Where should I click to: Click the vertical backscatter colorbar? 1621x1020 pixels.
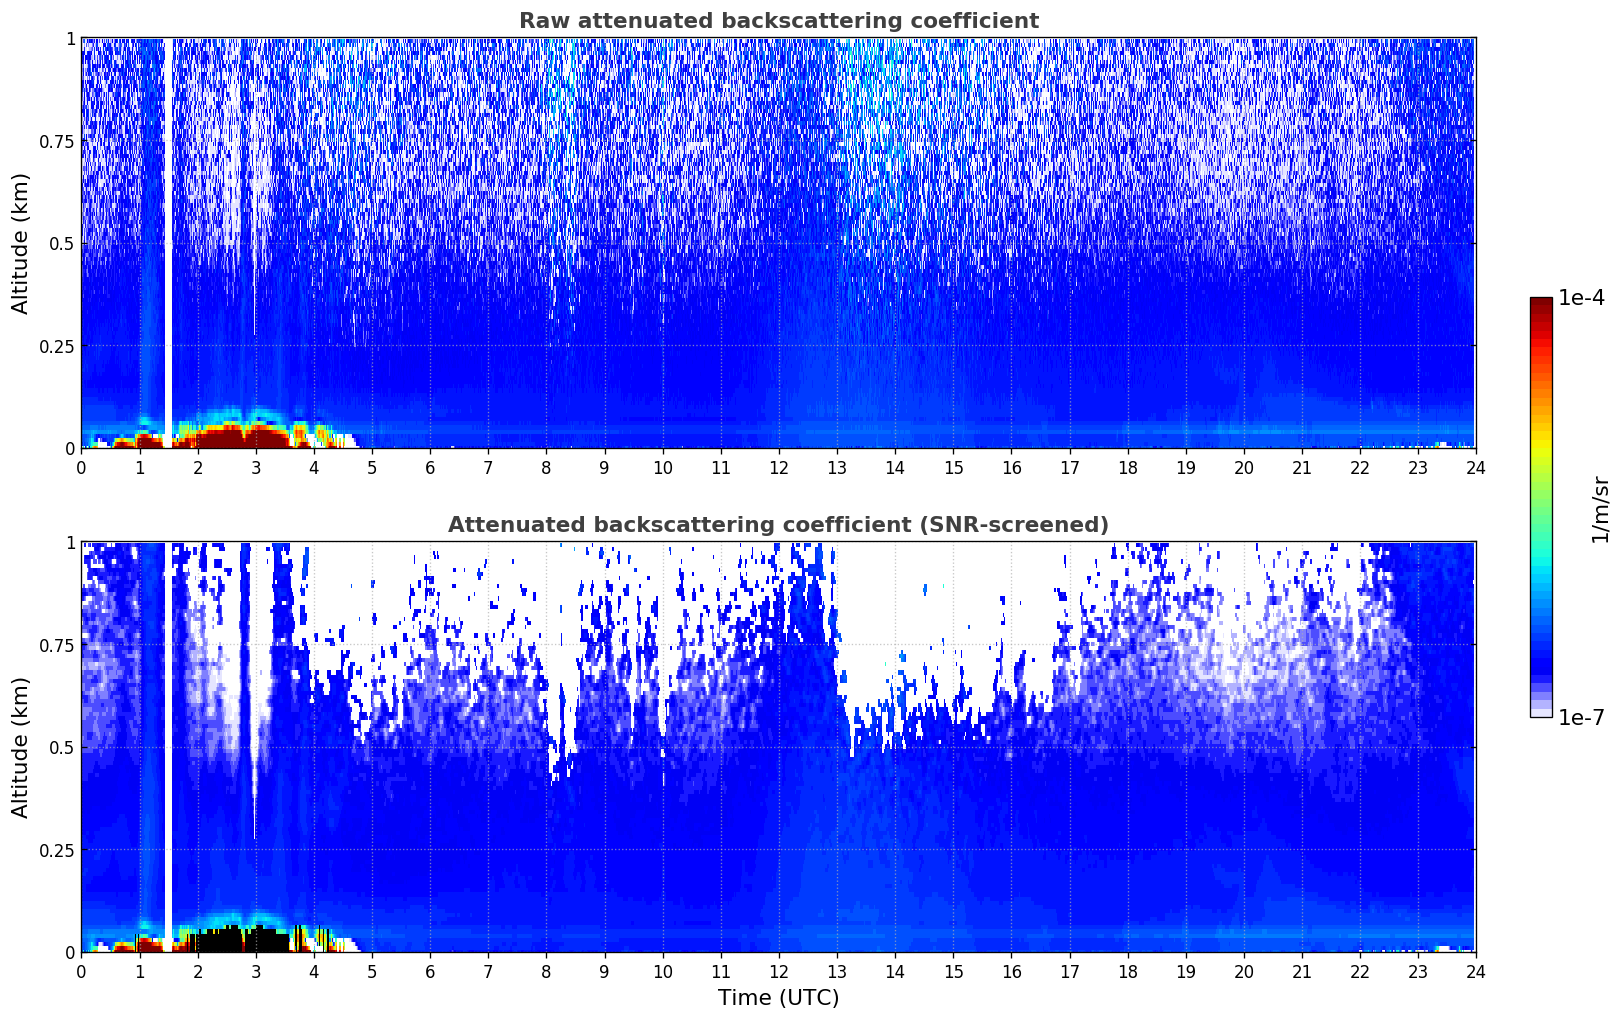(1541, 507)
